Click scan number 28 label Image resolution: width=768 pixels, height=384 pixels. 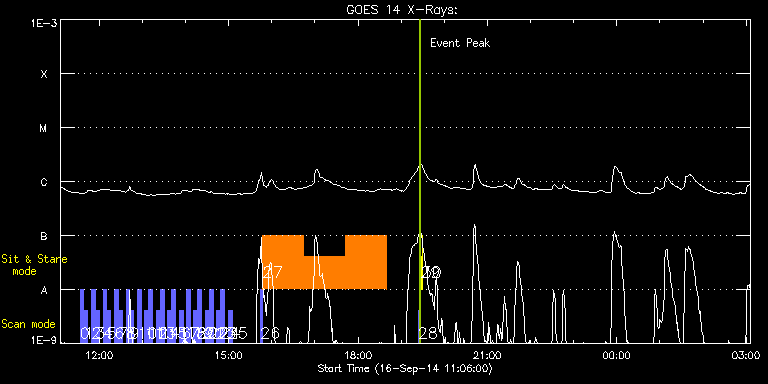pos(428,334)
